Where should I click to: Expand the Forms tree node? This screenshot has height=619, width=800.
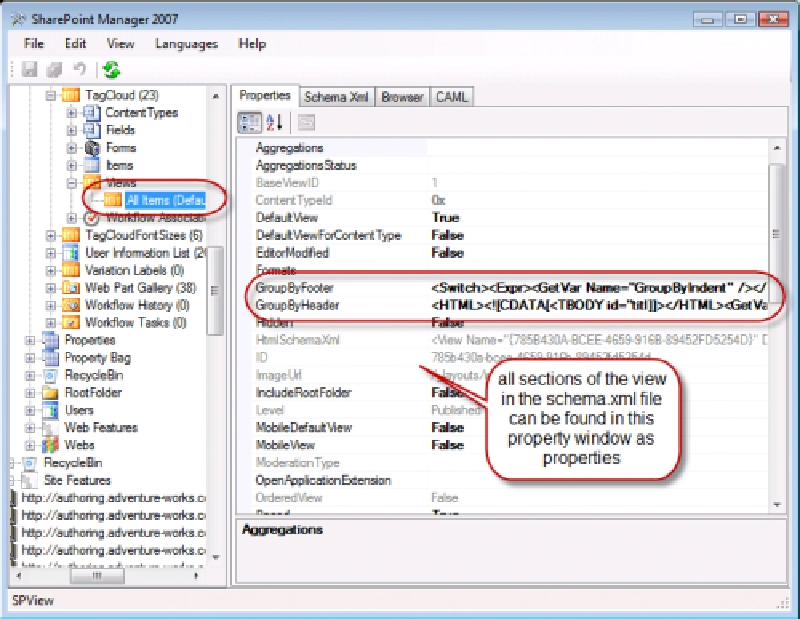pos(71,147)
